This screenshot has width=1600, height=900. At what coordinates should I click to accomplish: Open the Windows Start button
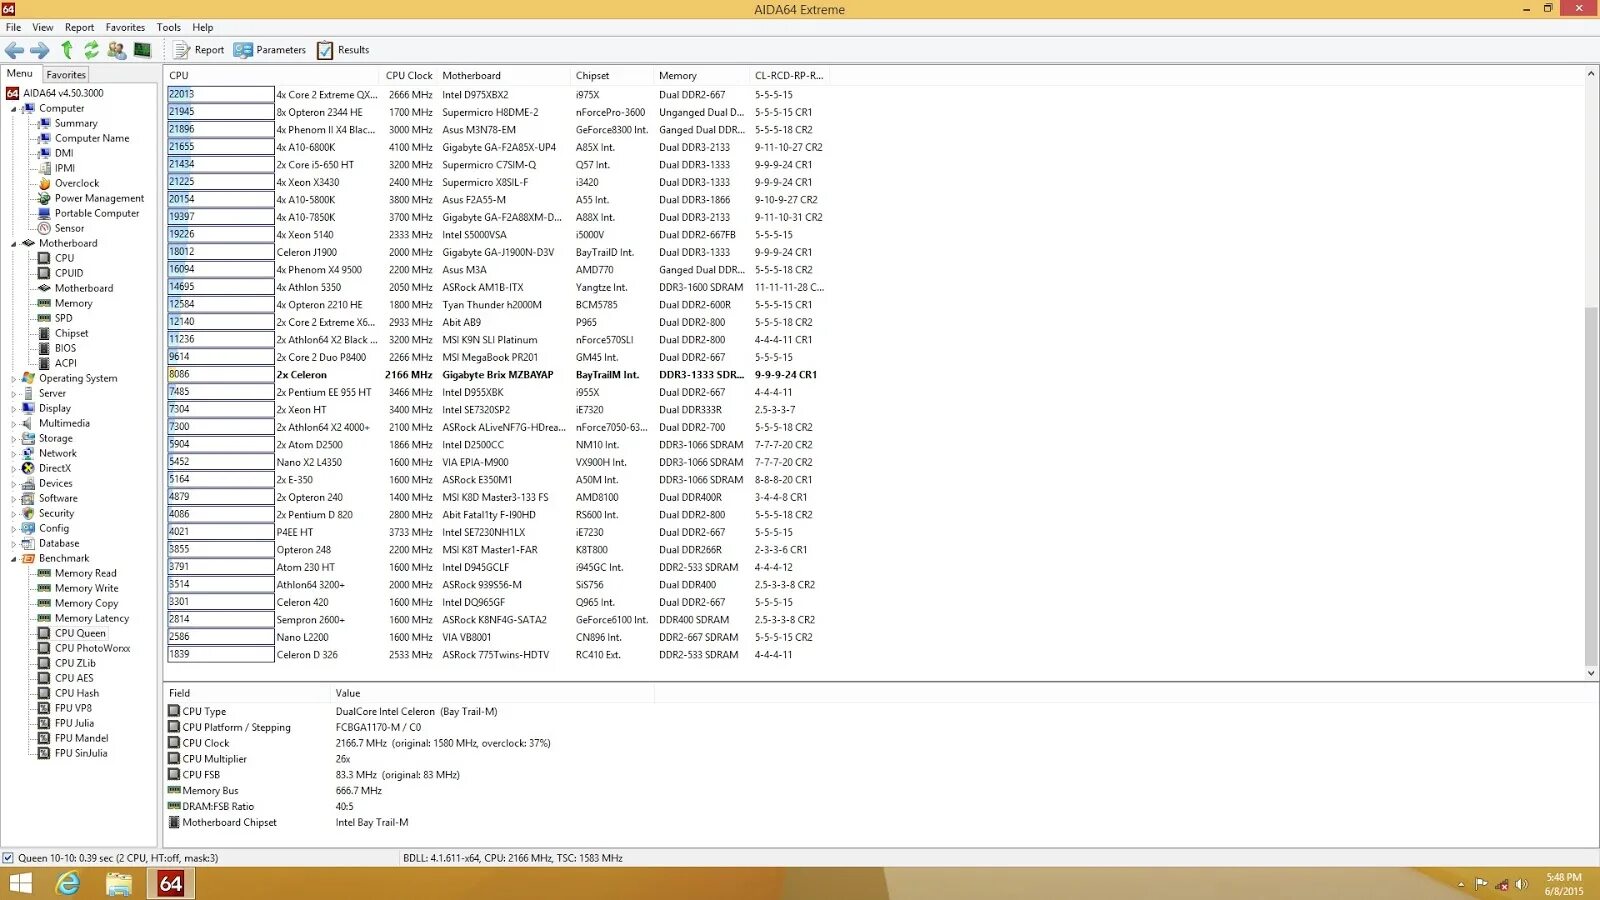tap(20, 883)
